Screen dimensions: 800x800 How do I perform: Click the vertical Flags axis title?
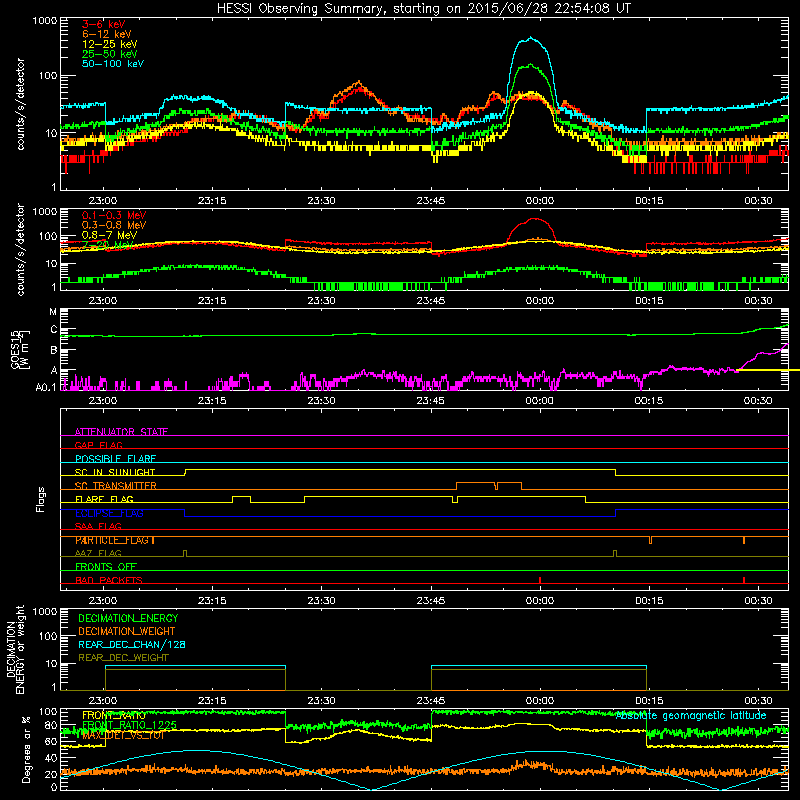tap(41, 499)
